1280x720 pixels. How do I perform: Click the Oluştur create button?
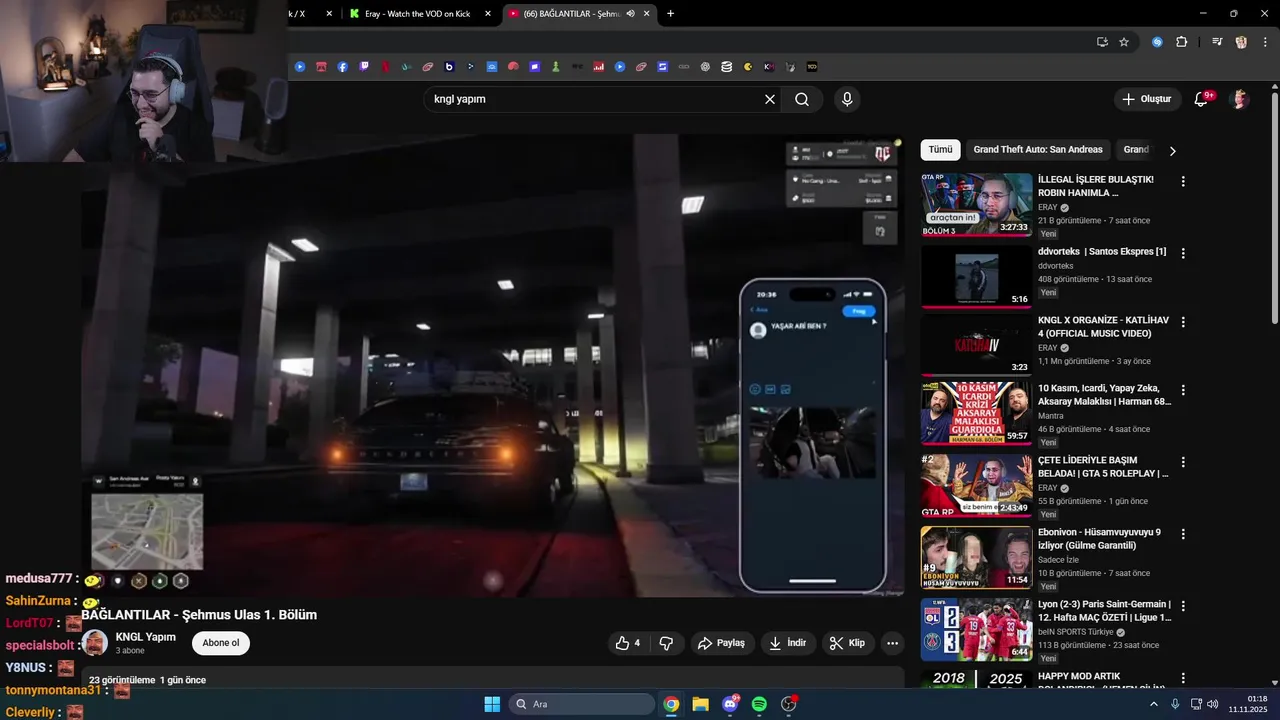tap(1147, 99)
